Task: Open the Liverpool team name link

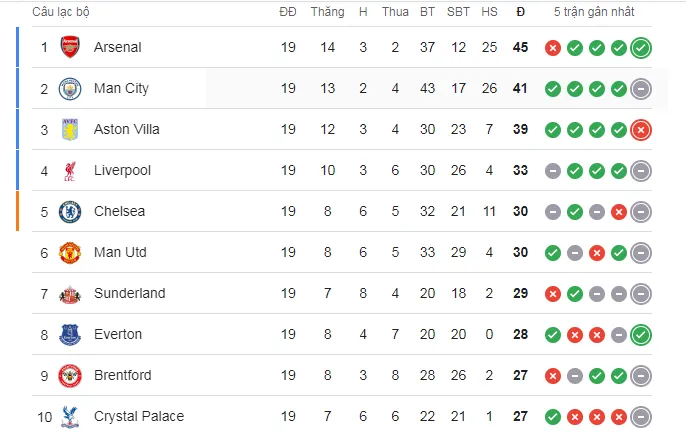Action: click(x=122, y=171)
